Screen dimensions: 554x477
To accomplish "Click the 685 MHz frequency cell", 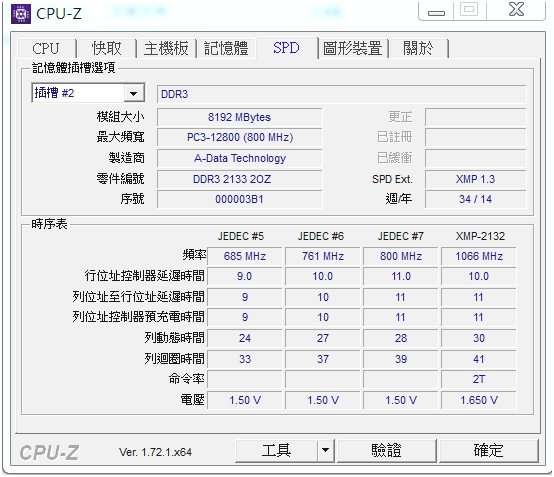I will click(x=244, y=256).
